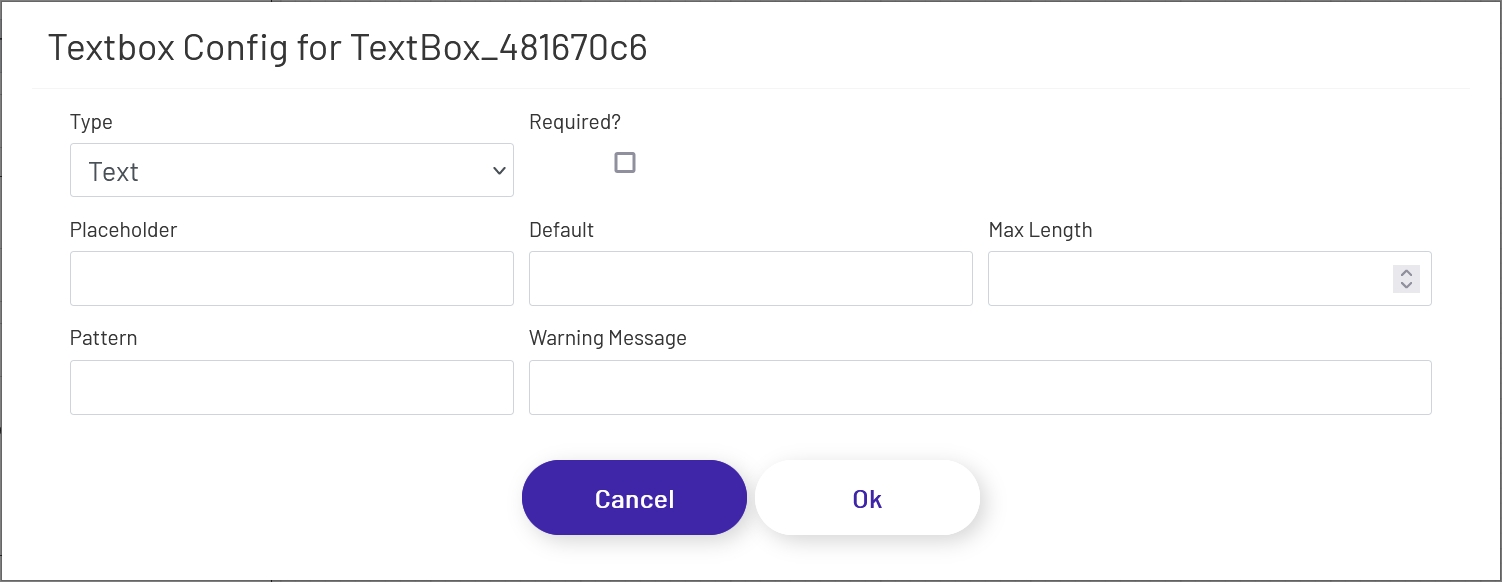
Task: Focus the Pattern input box
Action: [x=291, y=387]
